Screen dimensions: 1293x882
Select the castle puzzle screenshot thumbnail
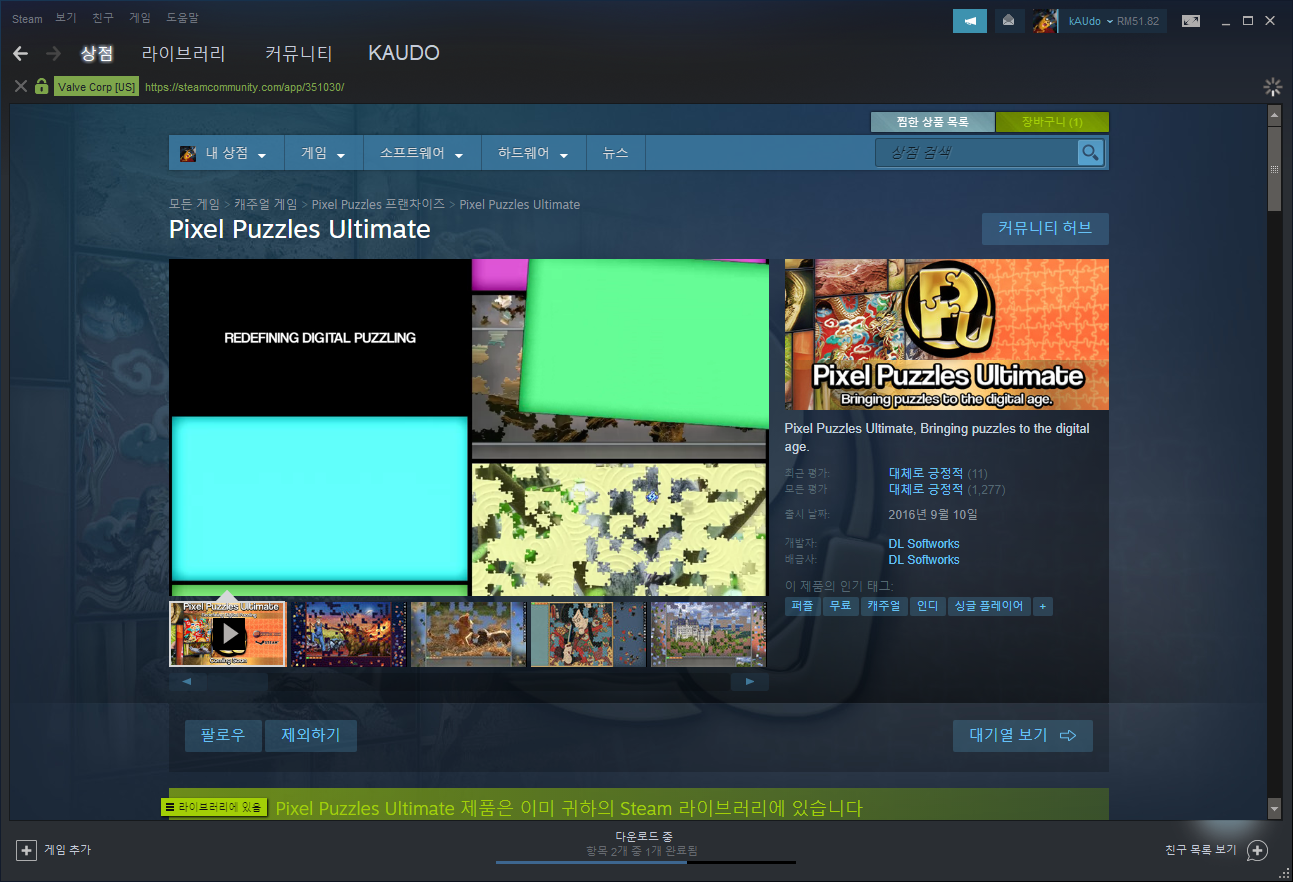(709, 633)
